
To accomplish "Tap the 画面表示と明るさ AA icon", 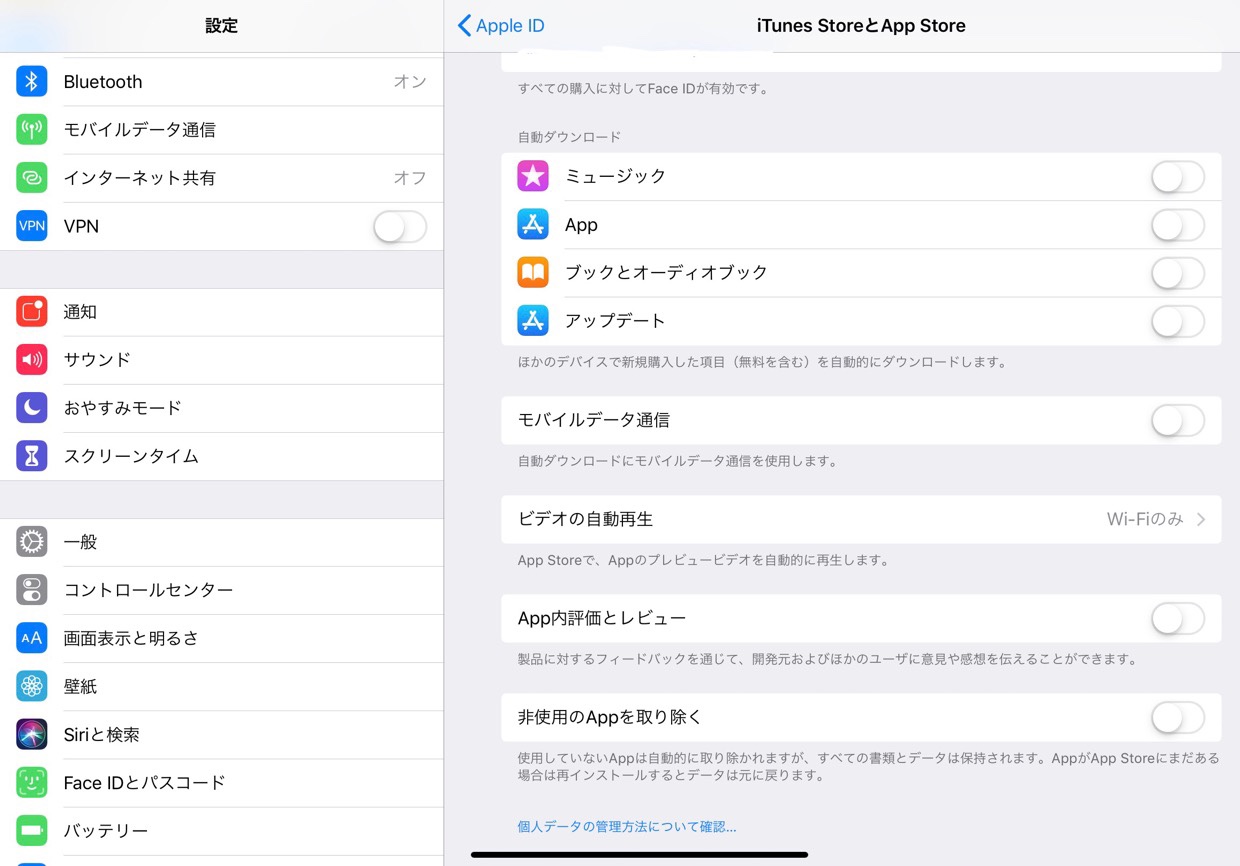I will point(32,638).
